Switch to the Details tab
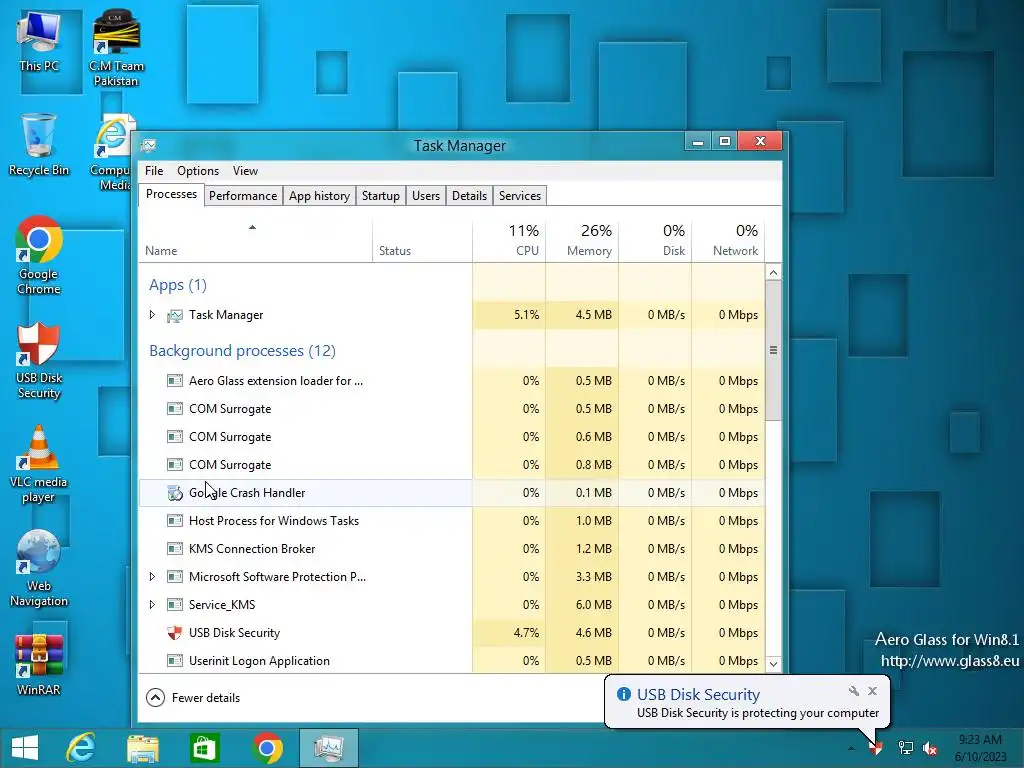 coord(470,196)
